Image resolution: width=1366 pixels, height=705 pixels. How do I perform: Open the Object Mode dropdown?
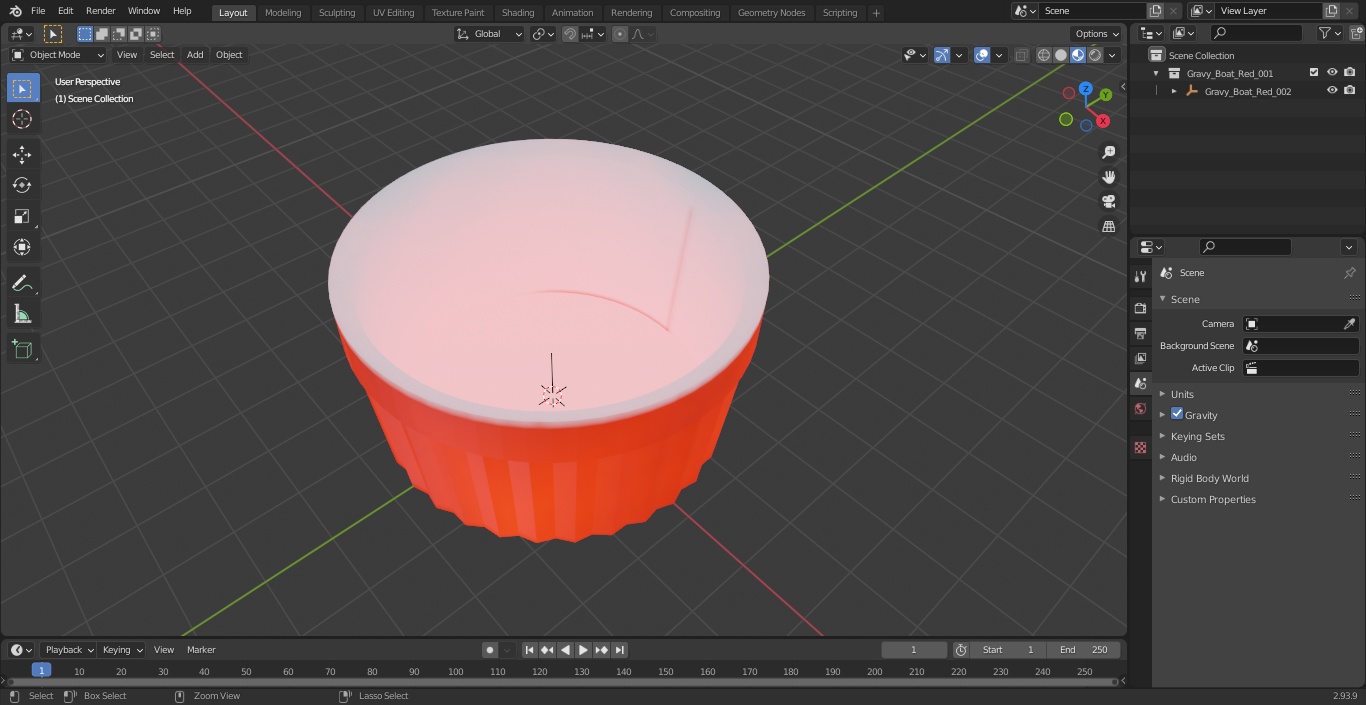(x=58, y=55)
